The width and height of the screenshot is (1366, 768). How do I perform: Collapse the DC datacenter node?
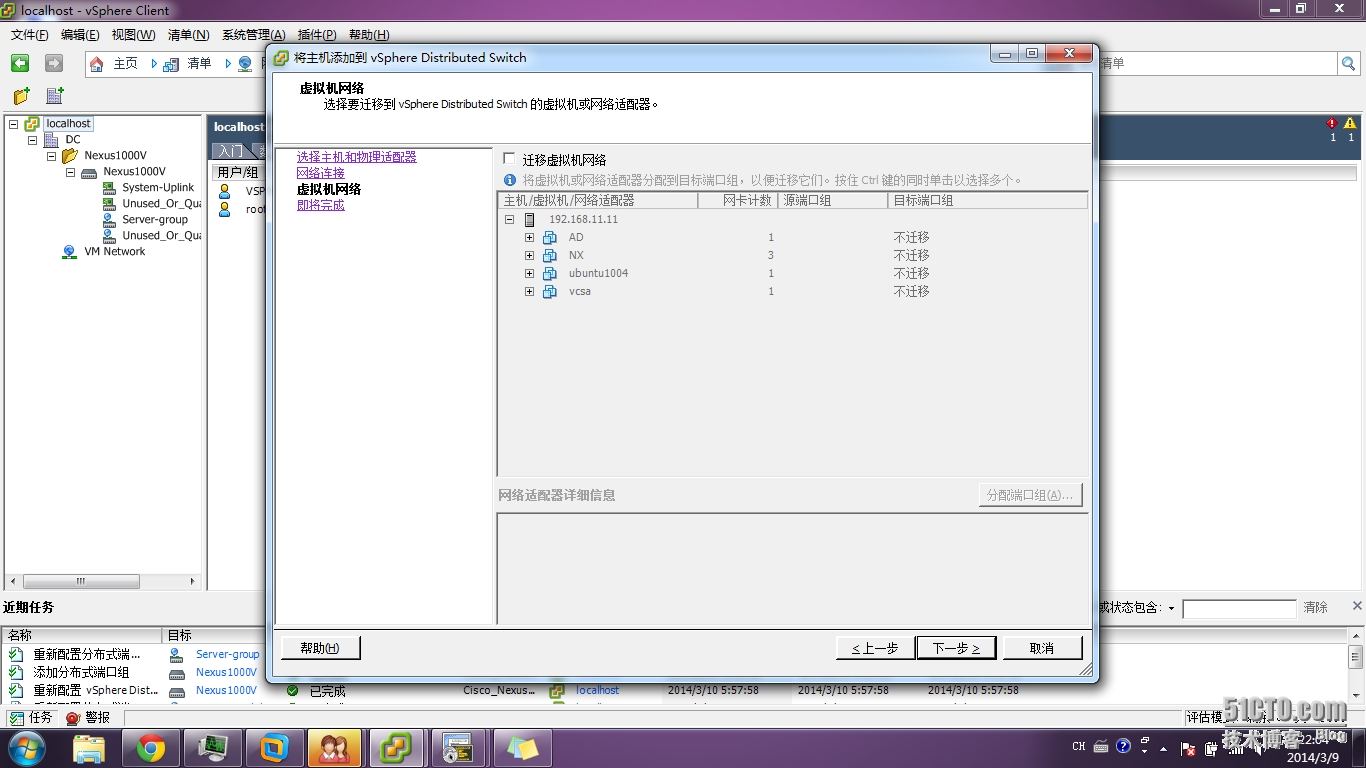tap(32, 140)
